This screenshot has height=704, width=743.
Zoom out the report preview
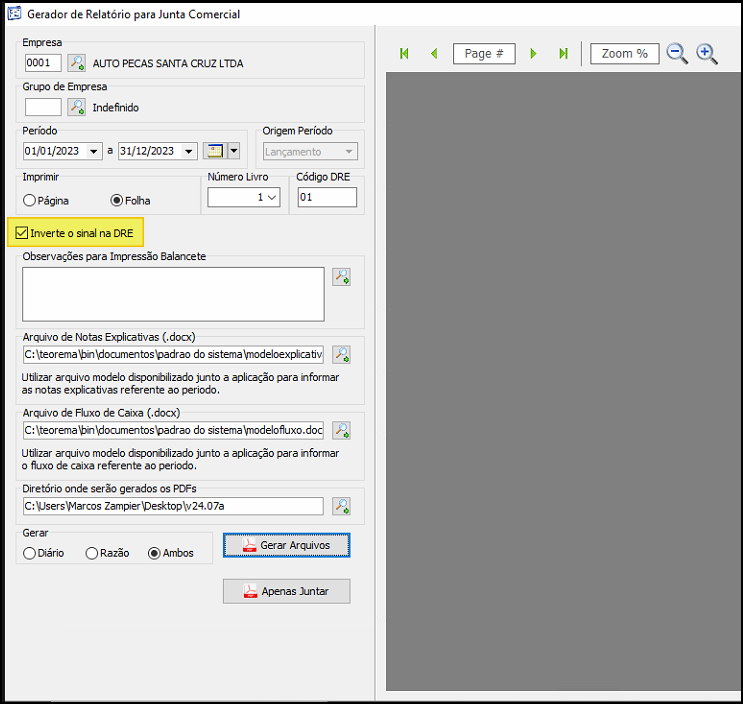coord(677,54)
